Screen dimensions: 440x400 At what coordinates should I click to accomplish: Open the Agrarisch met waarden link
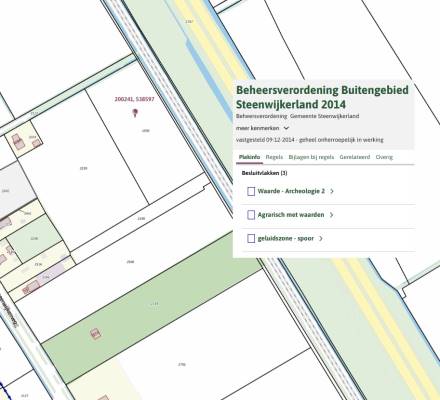291,215
